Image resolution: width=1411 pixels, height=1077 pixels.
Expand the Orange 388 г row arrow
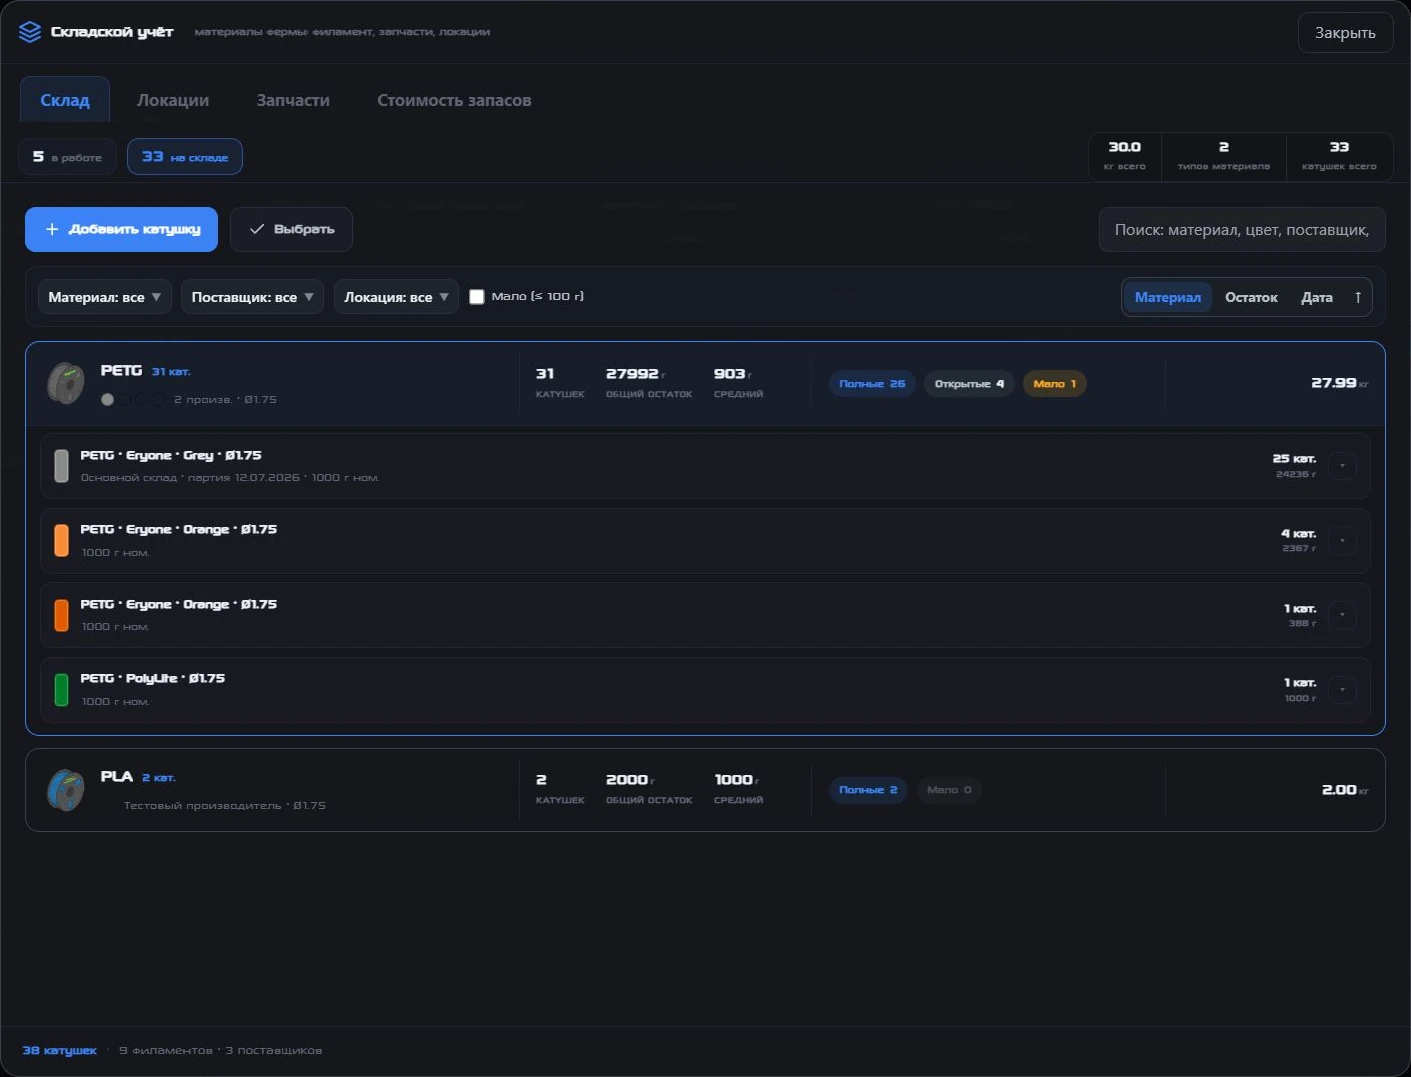(x=1342, y=615)
